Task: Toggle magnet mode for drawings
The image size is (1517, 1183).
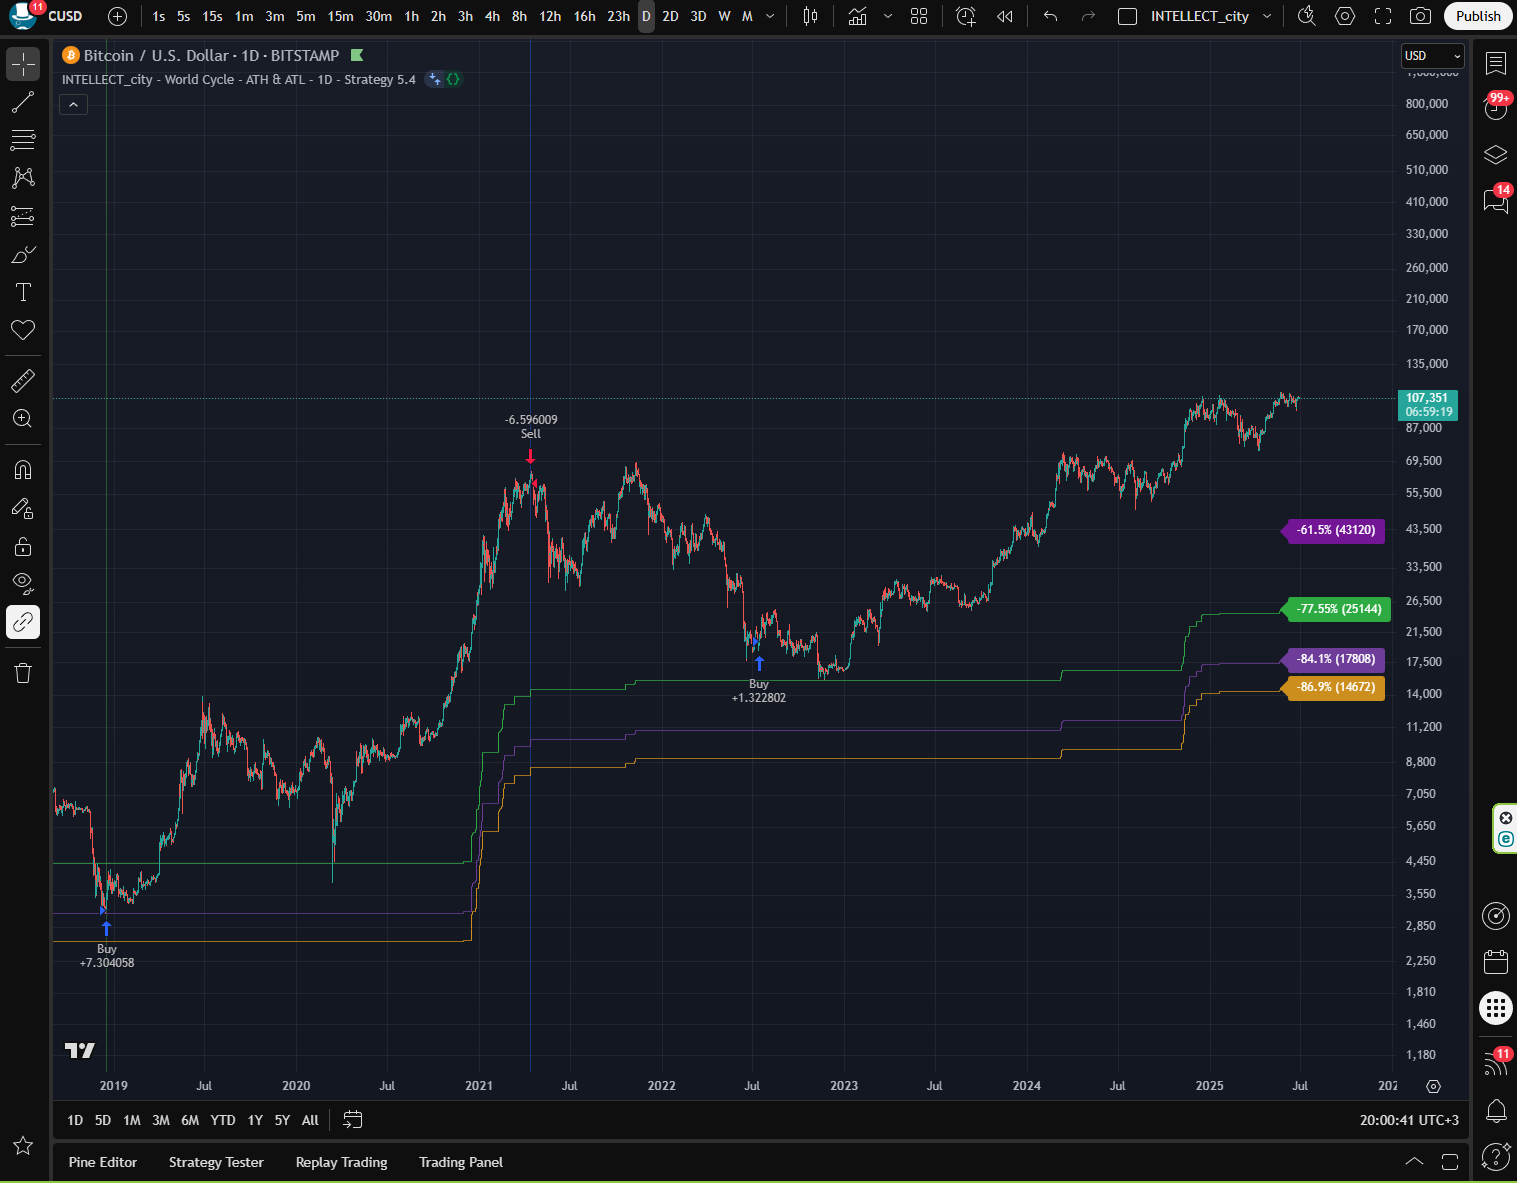Action: (x=23, y=470)
